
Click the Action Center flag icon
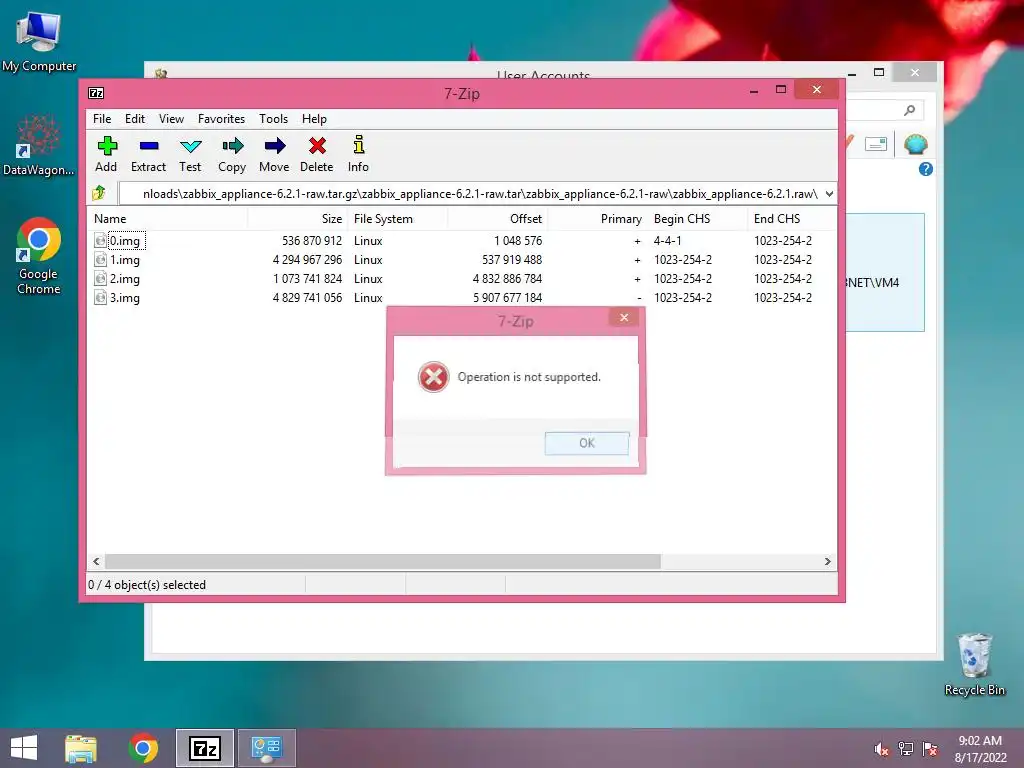tap(930, 749)
